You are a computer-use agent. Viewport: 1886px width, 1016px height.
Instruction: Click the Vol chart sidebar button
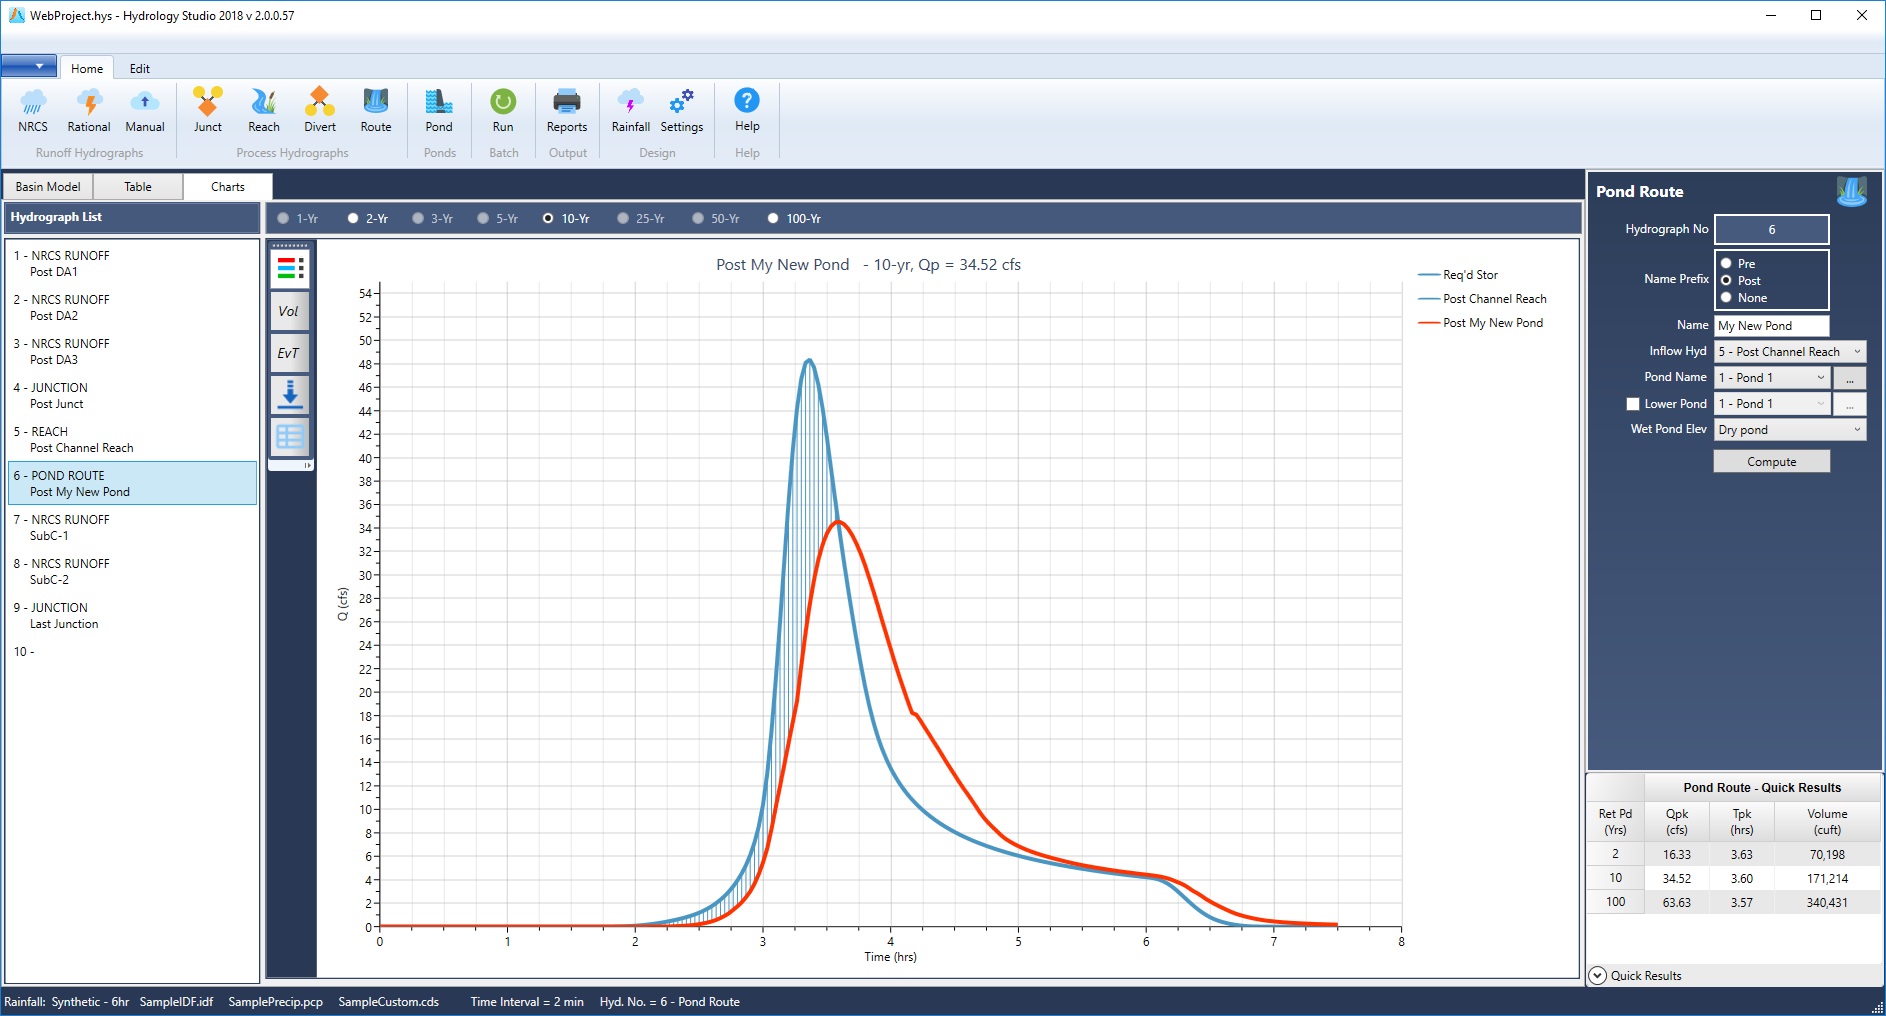tap(289, 311)
